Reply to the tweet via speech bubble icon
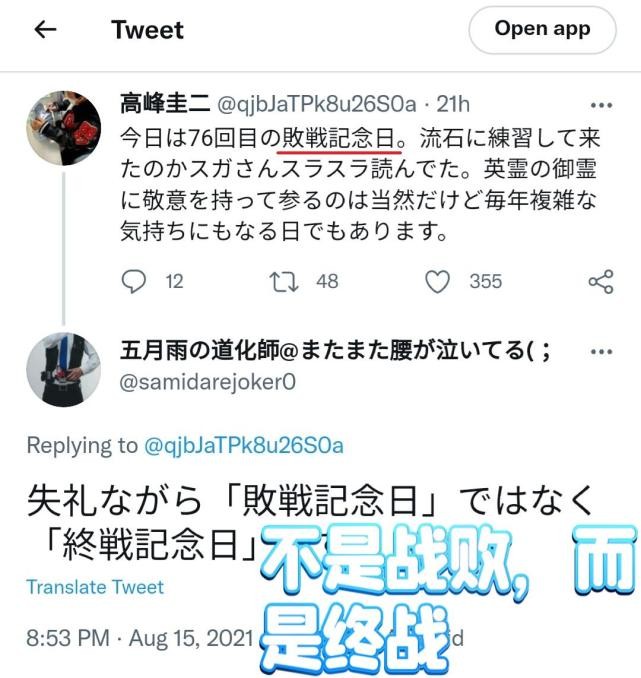Image resolution: width=641 pixels, height=678 pixels. 134,281
